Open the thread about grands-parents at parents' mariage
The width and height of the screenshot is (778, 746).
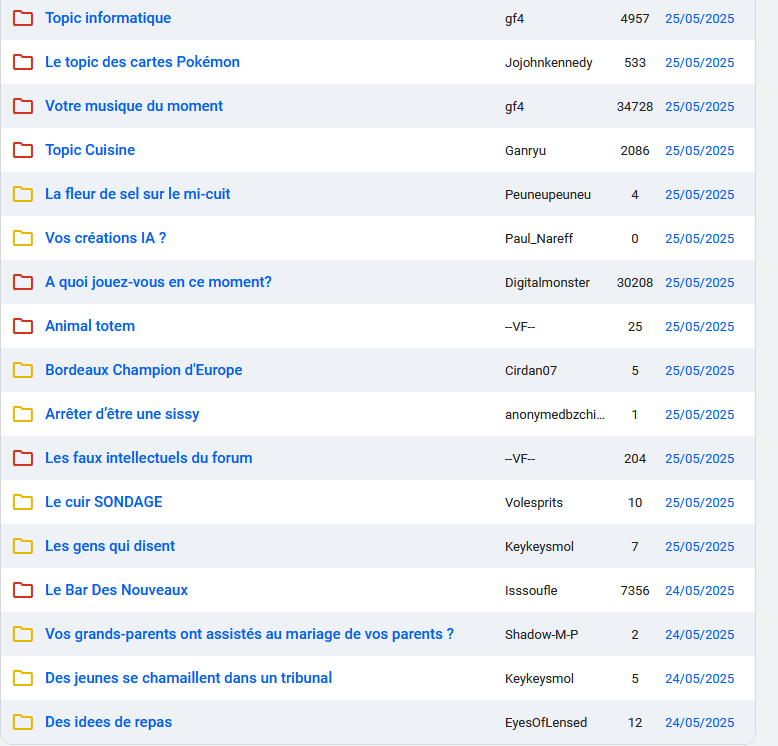coord(249,634)
